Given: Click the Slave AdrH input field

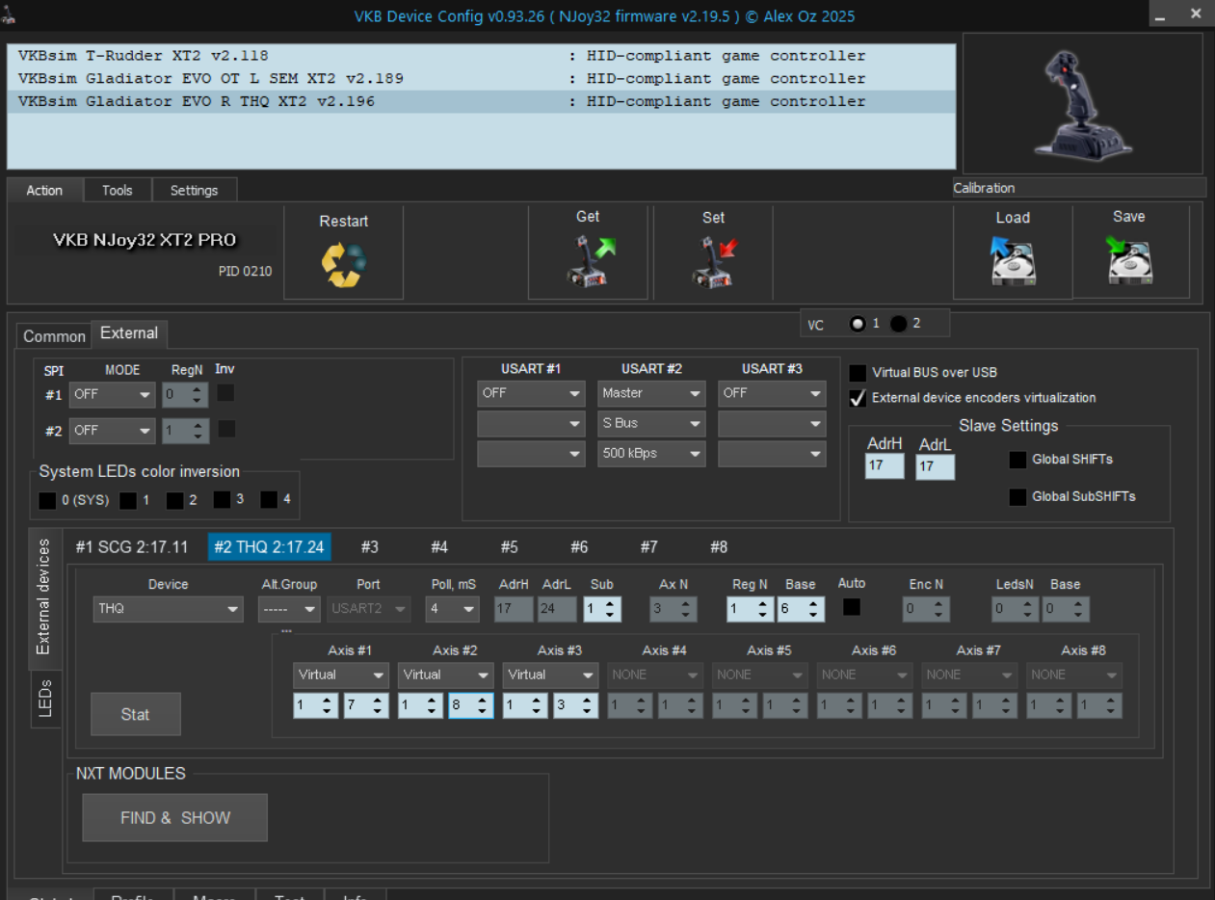Looking at the screenshot, I should [885, 466].
